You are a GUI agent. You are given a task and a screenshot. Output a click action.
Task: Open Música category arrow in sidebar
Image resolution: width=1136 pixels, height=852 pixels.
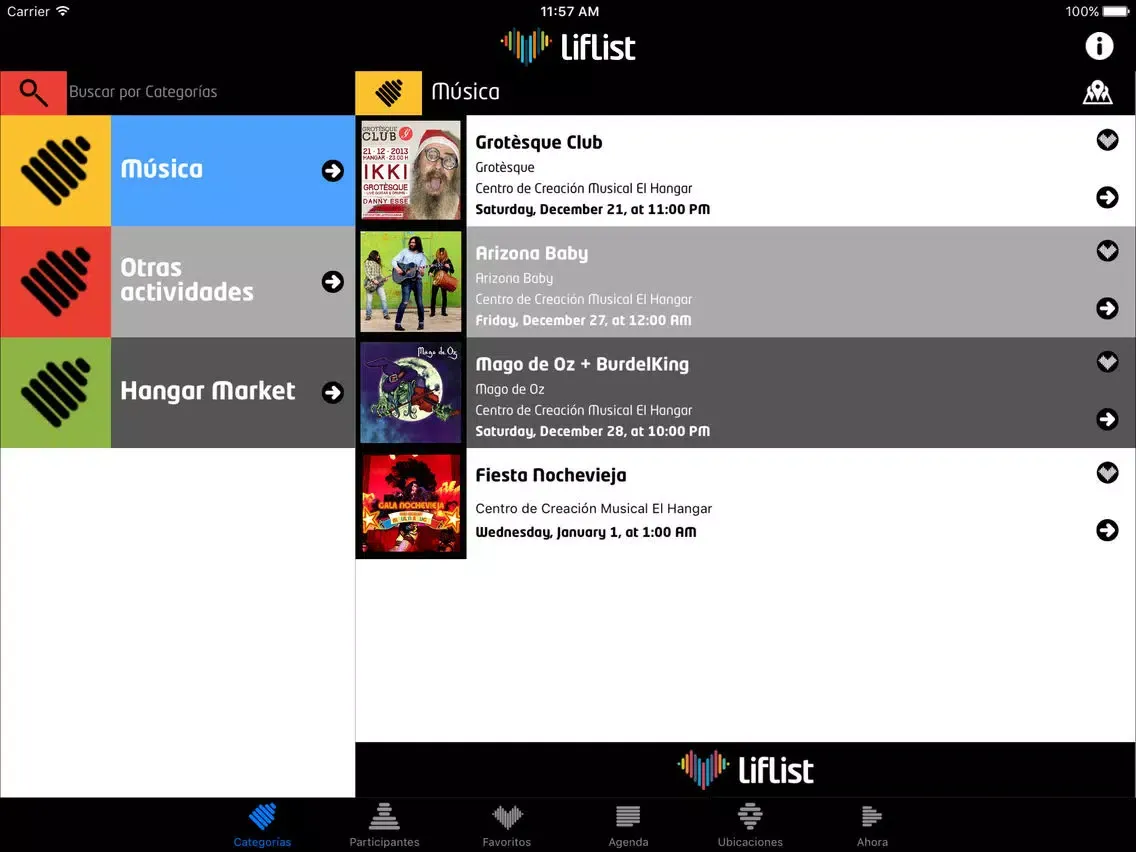[x=333, y=171]
